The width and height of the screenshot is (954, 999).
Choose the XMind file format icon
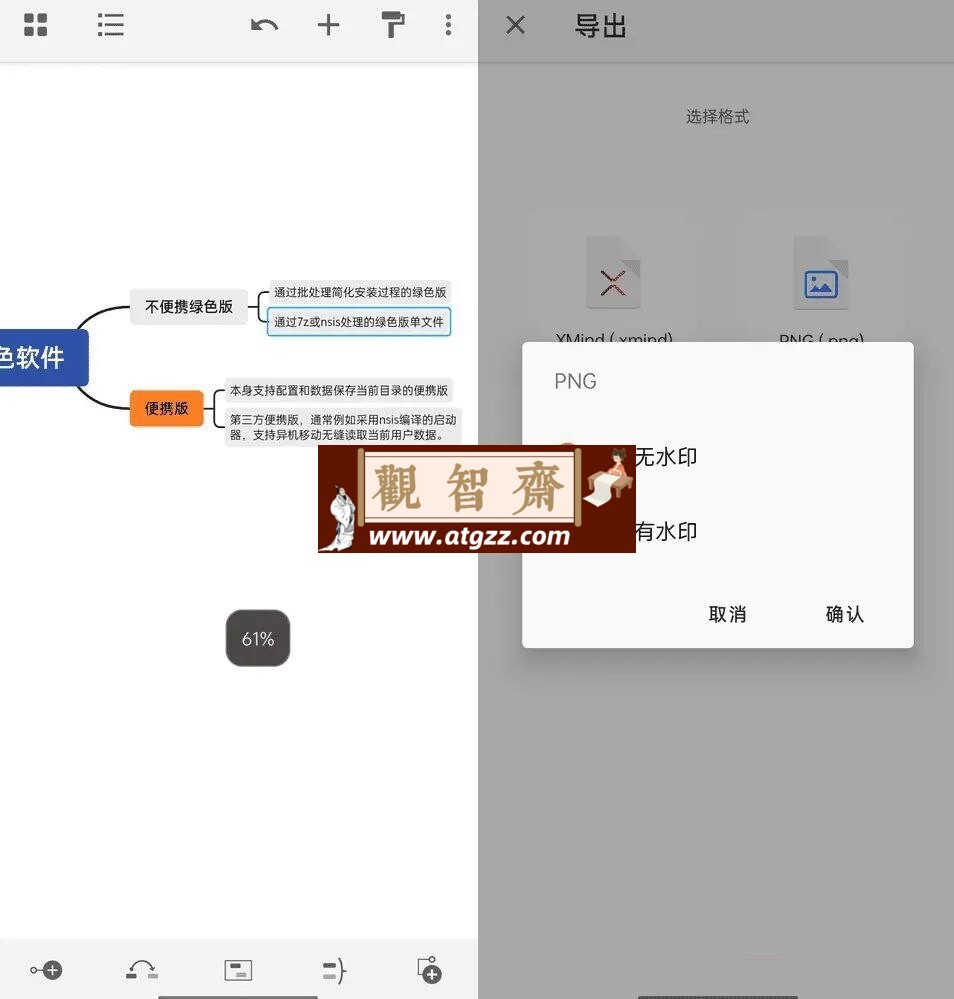pos(613,273)
